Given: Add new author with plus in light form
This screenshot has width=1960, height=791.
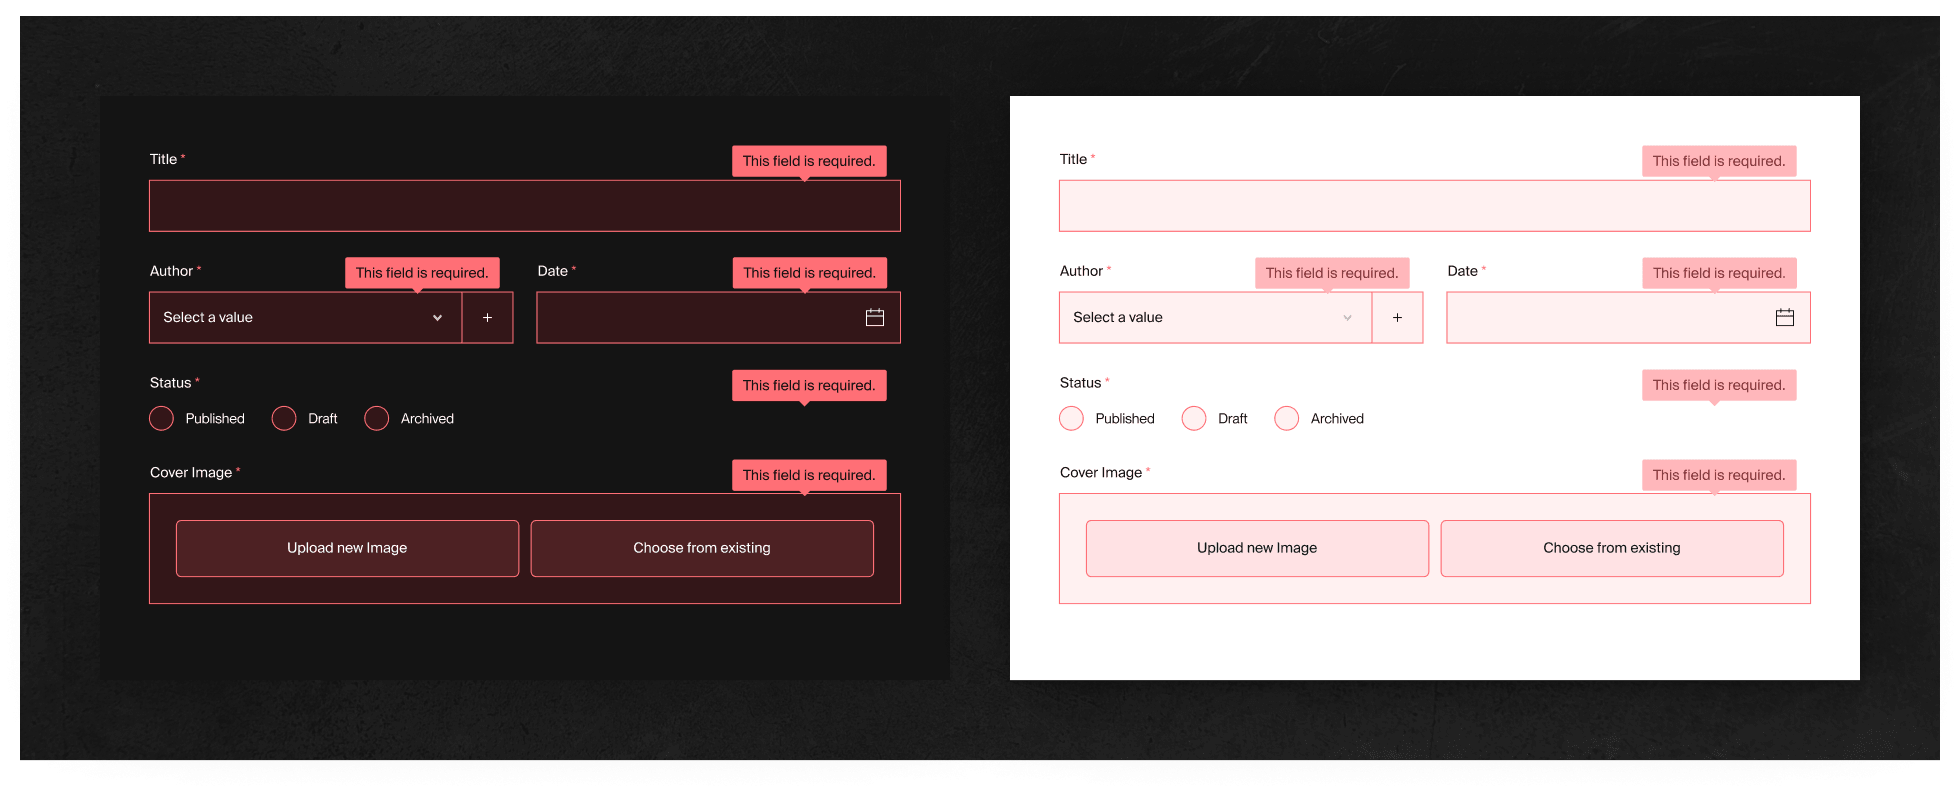Looking at the screenshot, I should tap(1398, 317).
